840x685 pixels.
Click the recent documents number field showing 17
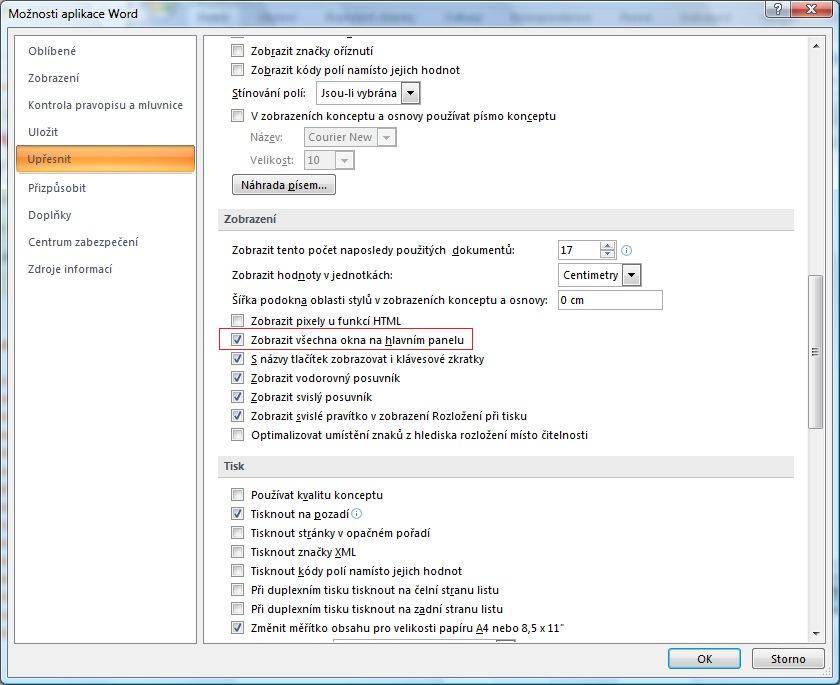coord(579,250)
